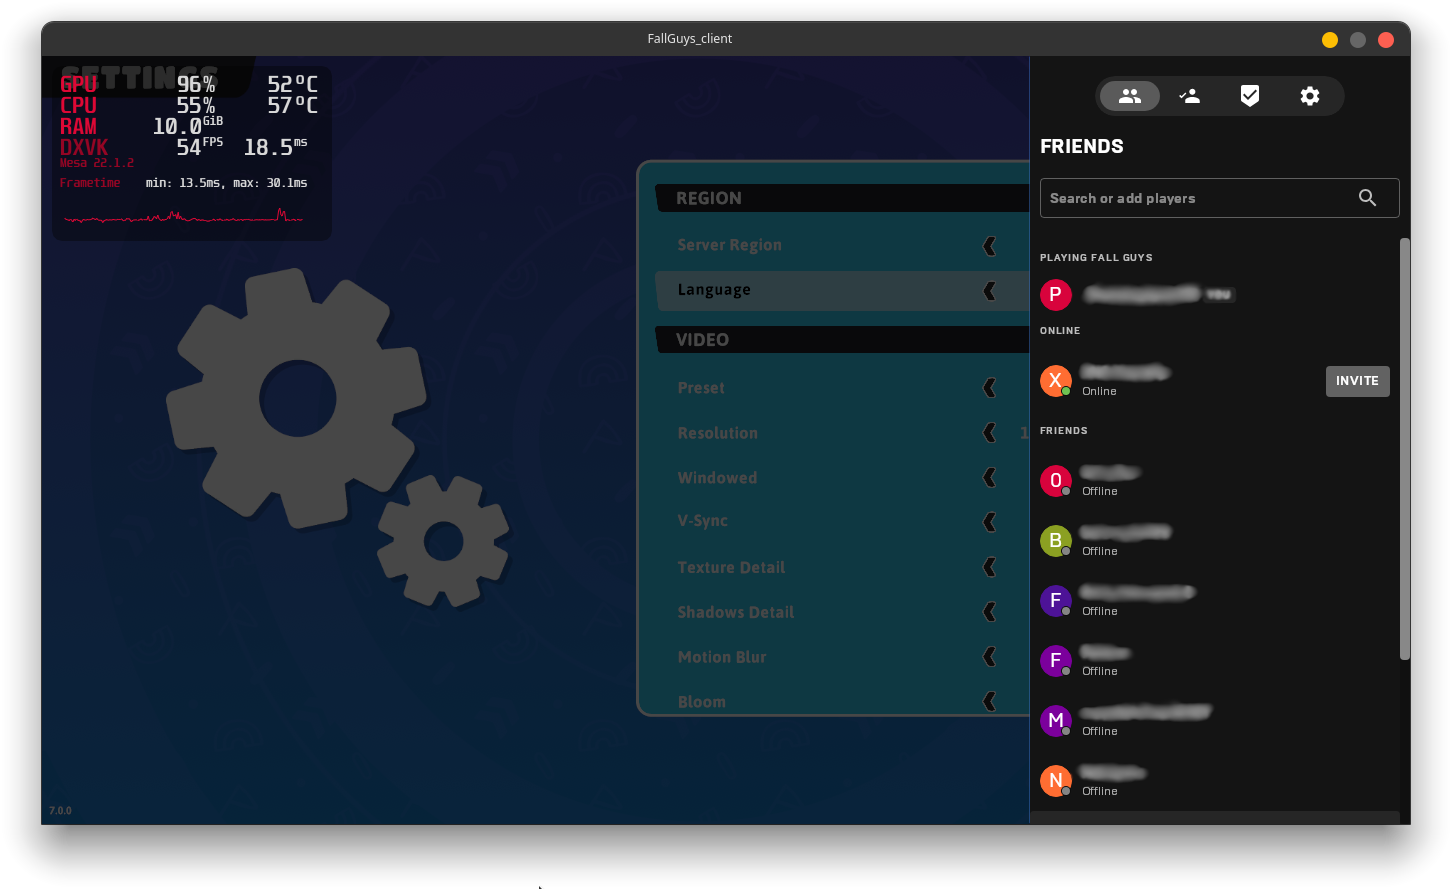Change Language with left arrow

coord(989,291)
